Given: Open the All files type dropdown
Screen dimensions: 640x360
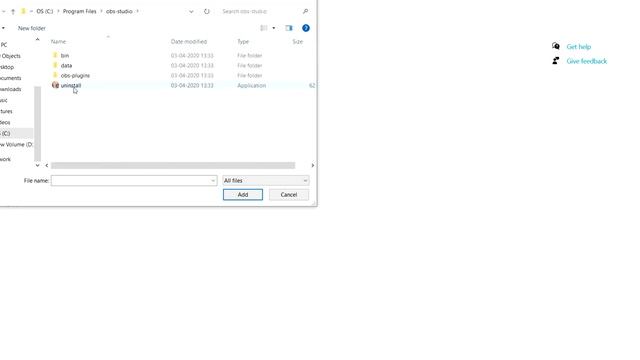Looking at the screenshot, I should click(266, 180).
